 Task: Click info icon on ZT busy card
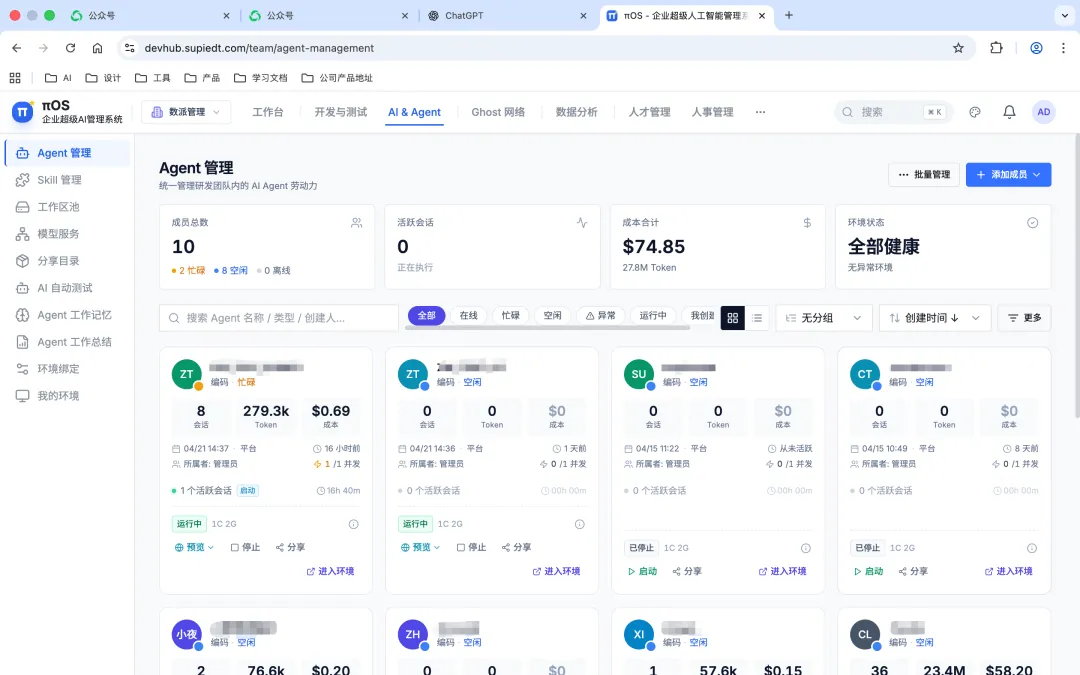(x=353, y=524)
